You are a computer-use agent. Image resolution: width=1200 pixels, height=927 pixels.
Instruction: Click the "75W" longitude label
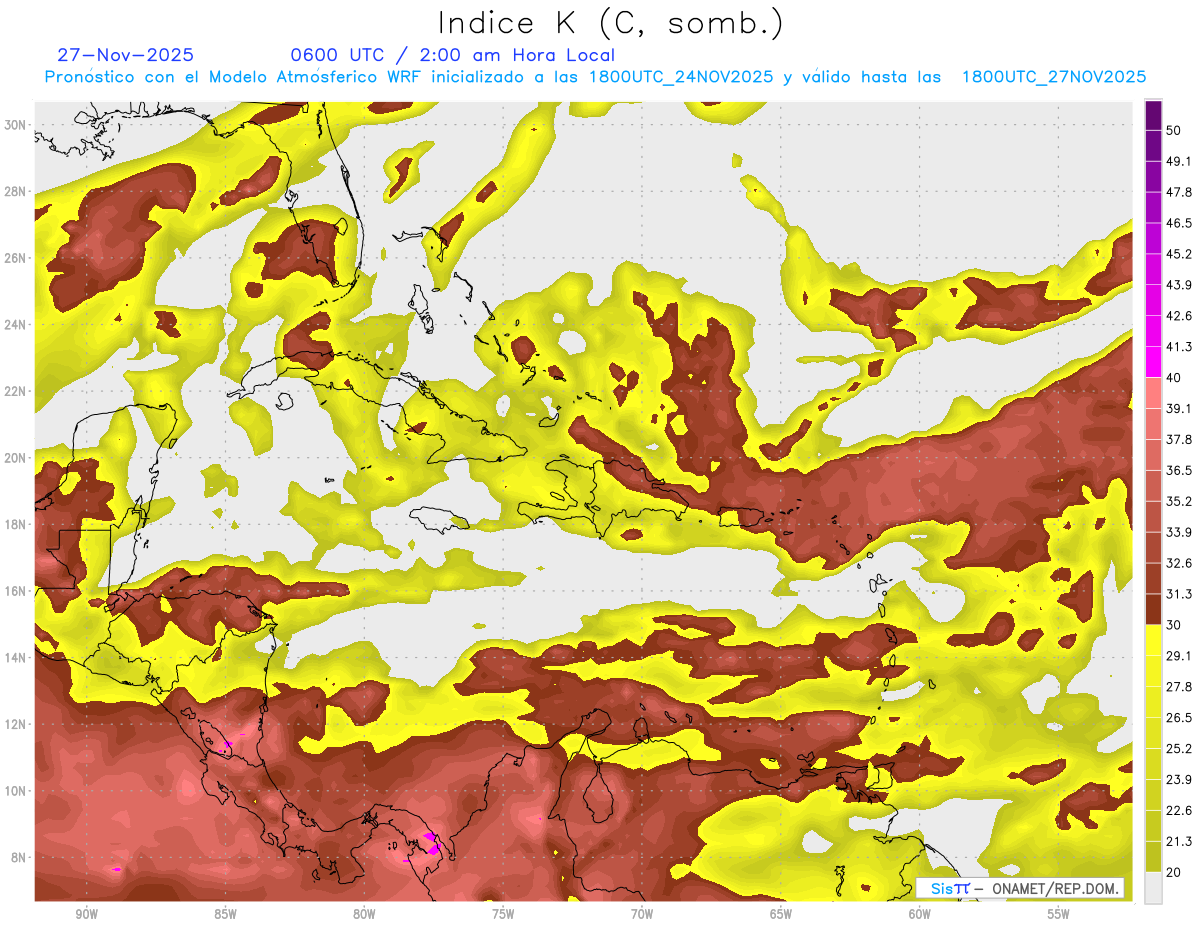(503, 914)
